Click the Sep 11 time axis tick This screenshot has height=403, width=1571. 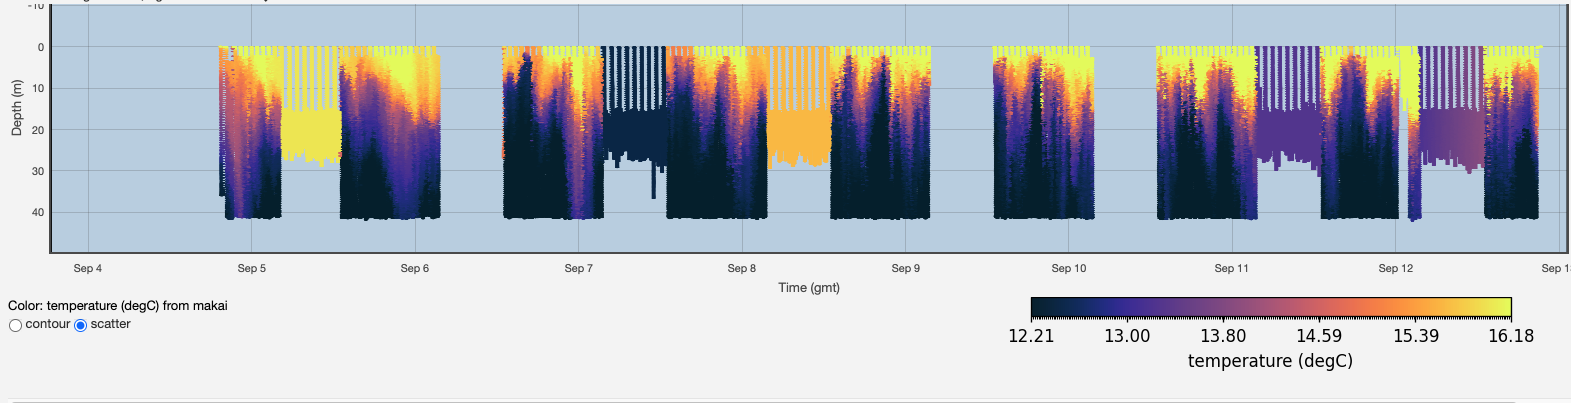pos(1231,268)
